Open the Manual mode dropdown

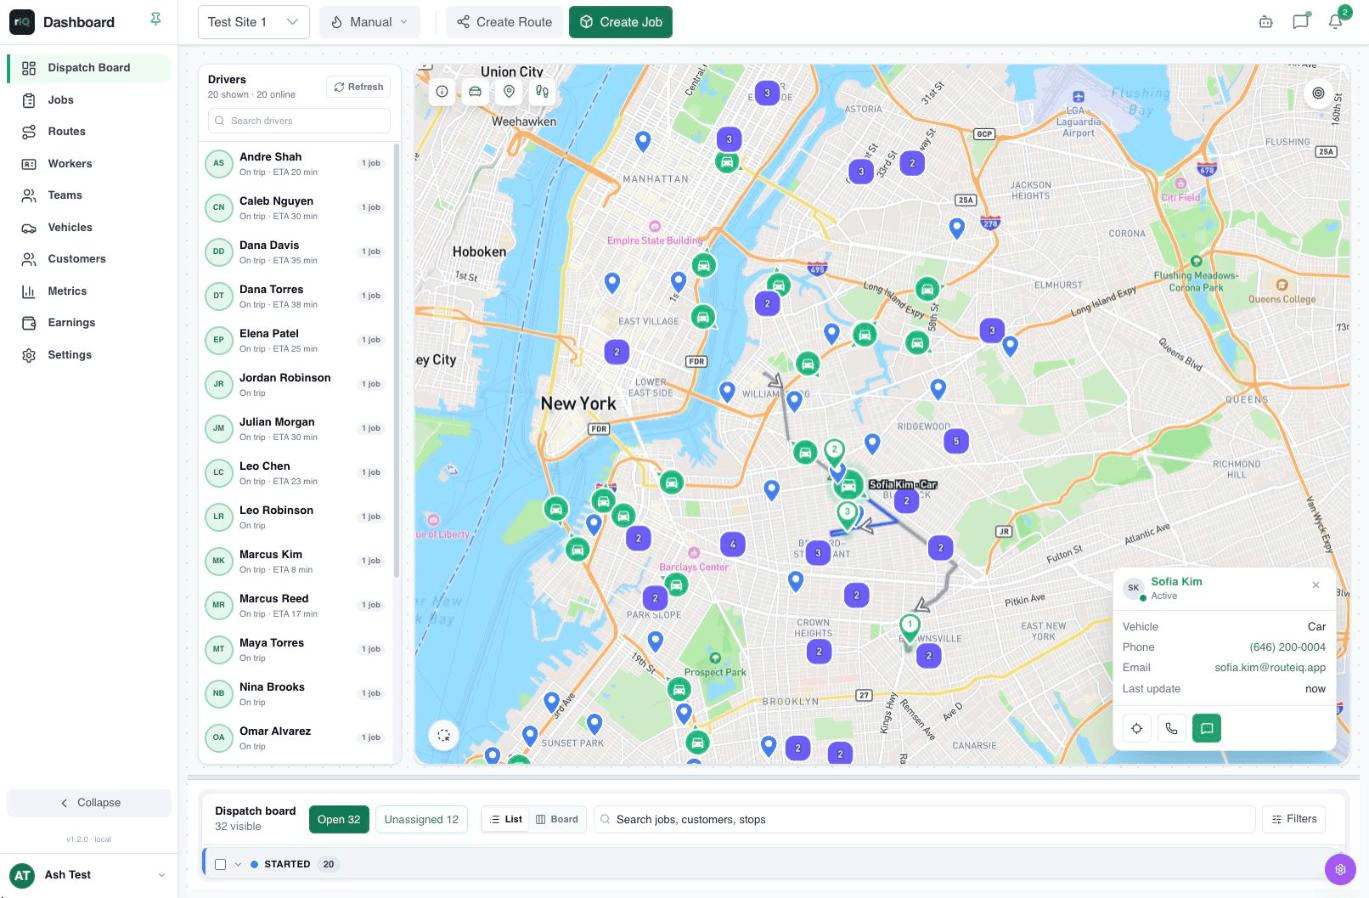point(370,22)
